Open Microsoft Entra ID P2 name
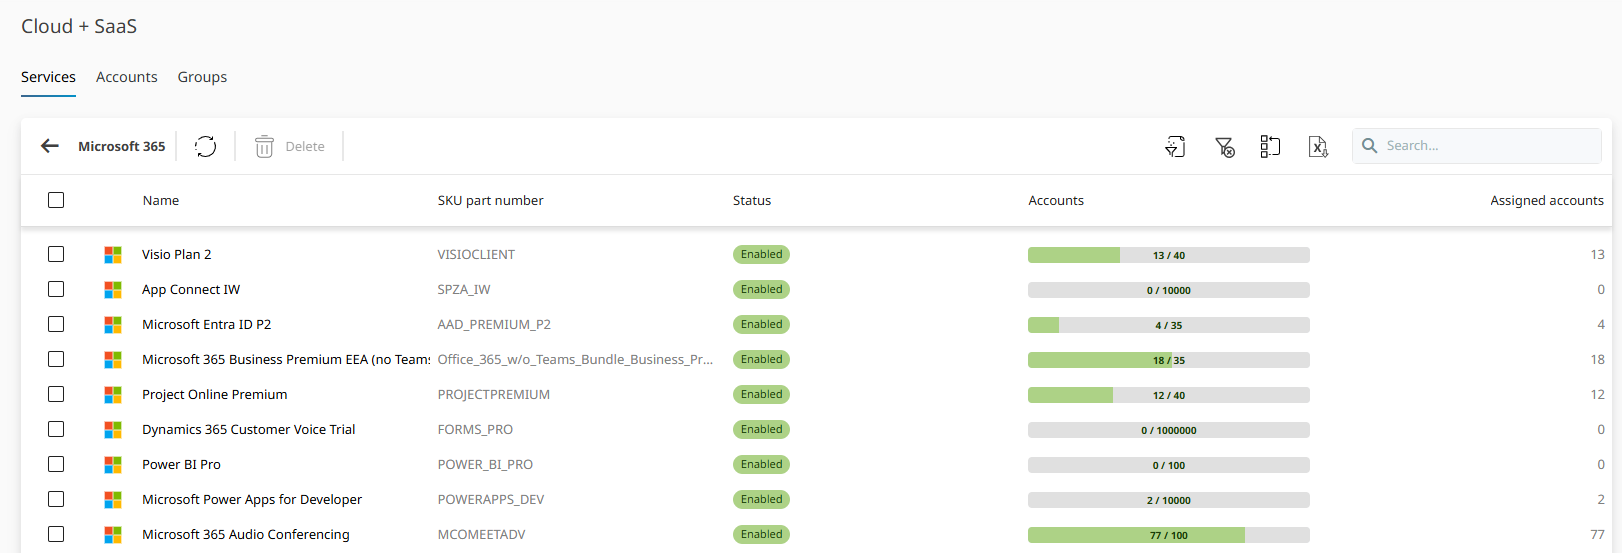Image resolution: width=1622 pixels, height=553 pixels. coord(207,324)
